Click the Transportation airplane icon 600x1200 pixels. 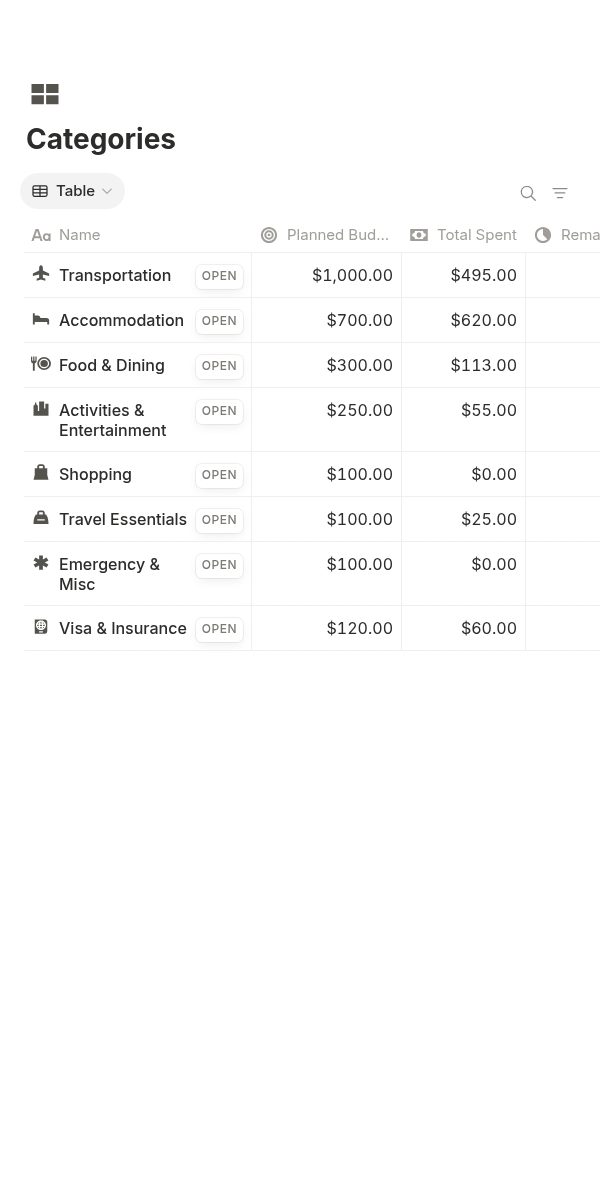[41, 274]
